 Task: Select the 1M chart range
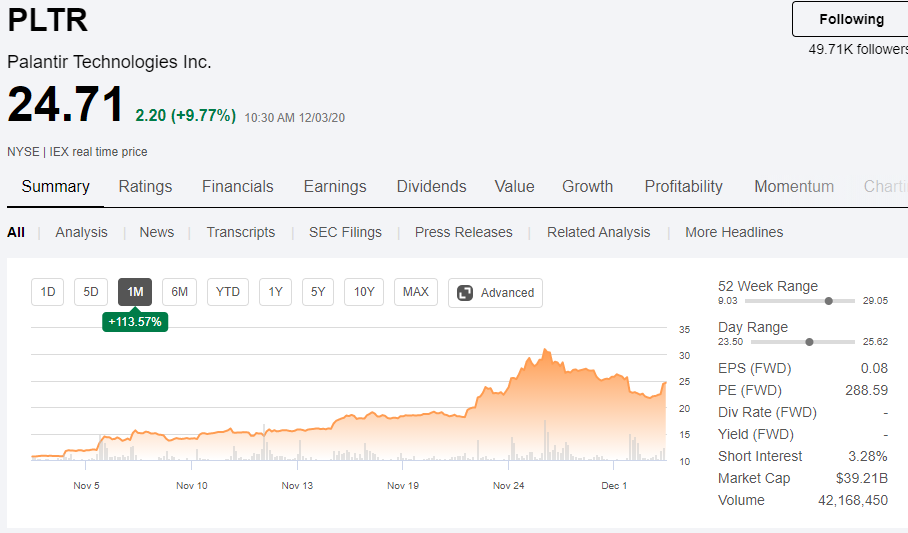tap(135, 292)
